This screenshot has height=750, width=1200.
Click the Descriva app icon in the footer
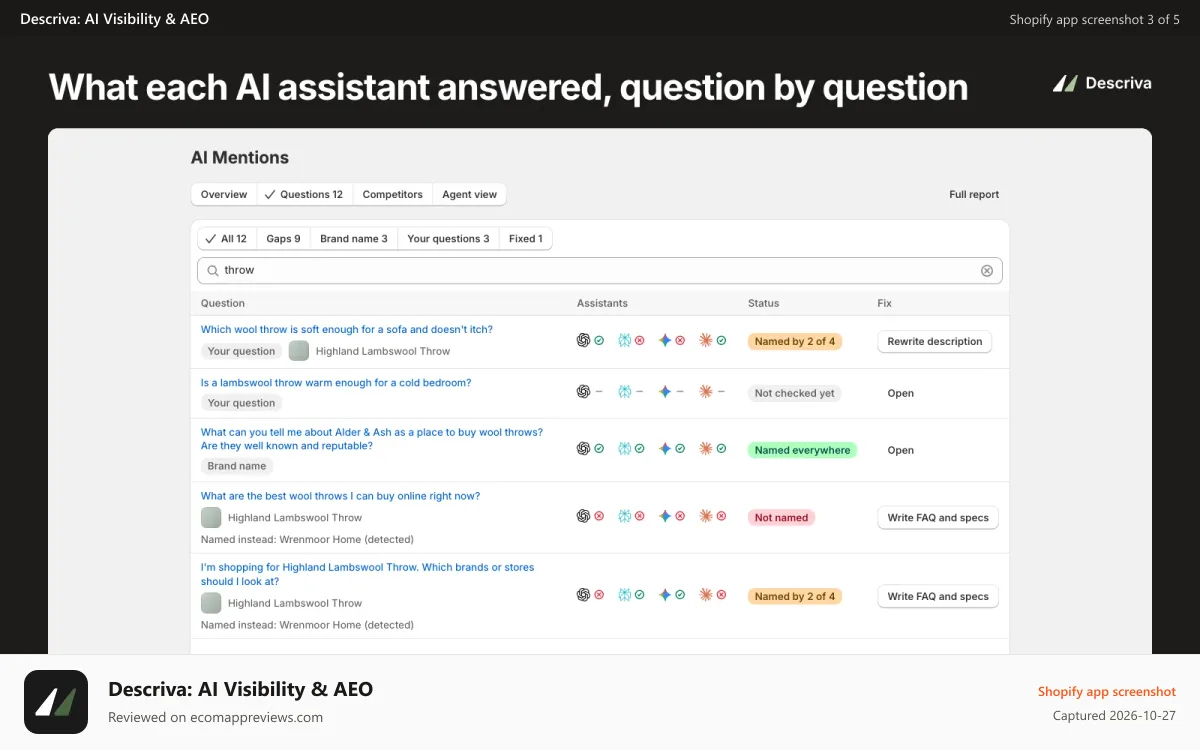click(56, 702)
